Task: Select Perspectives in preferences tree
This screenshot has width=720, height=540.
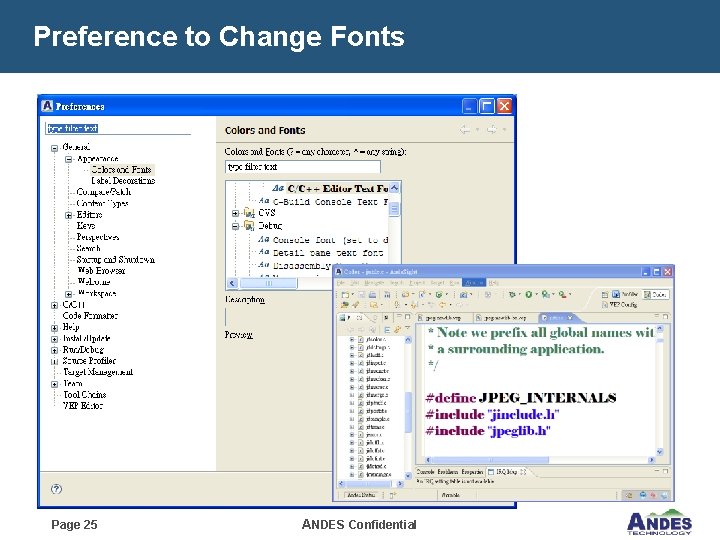Action: (98, 237)
